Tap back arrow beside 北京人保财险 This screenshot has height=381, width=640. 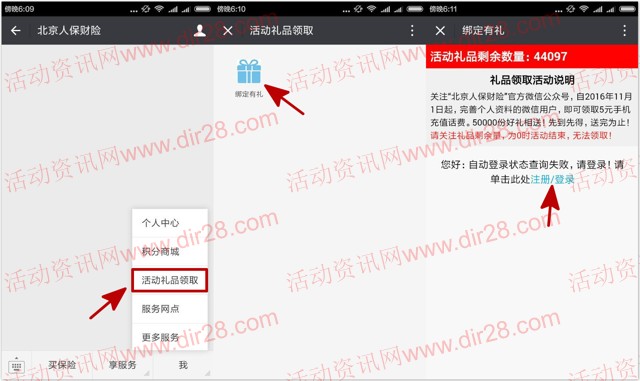[16, 30]
